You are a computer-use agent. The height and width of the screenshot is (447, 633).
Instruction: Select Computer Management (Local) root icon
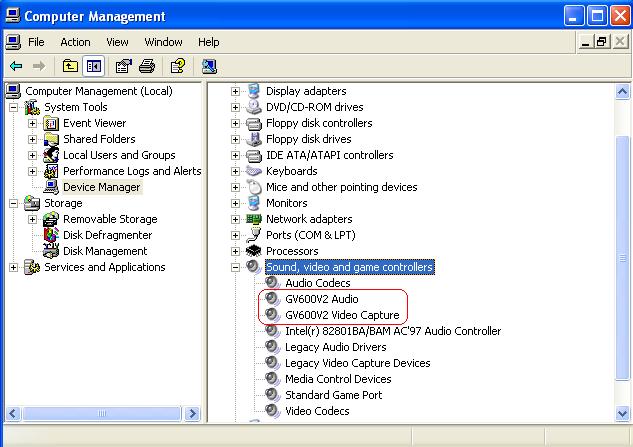[13, 91]
